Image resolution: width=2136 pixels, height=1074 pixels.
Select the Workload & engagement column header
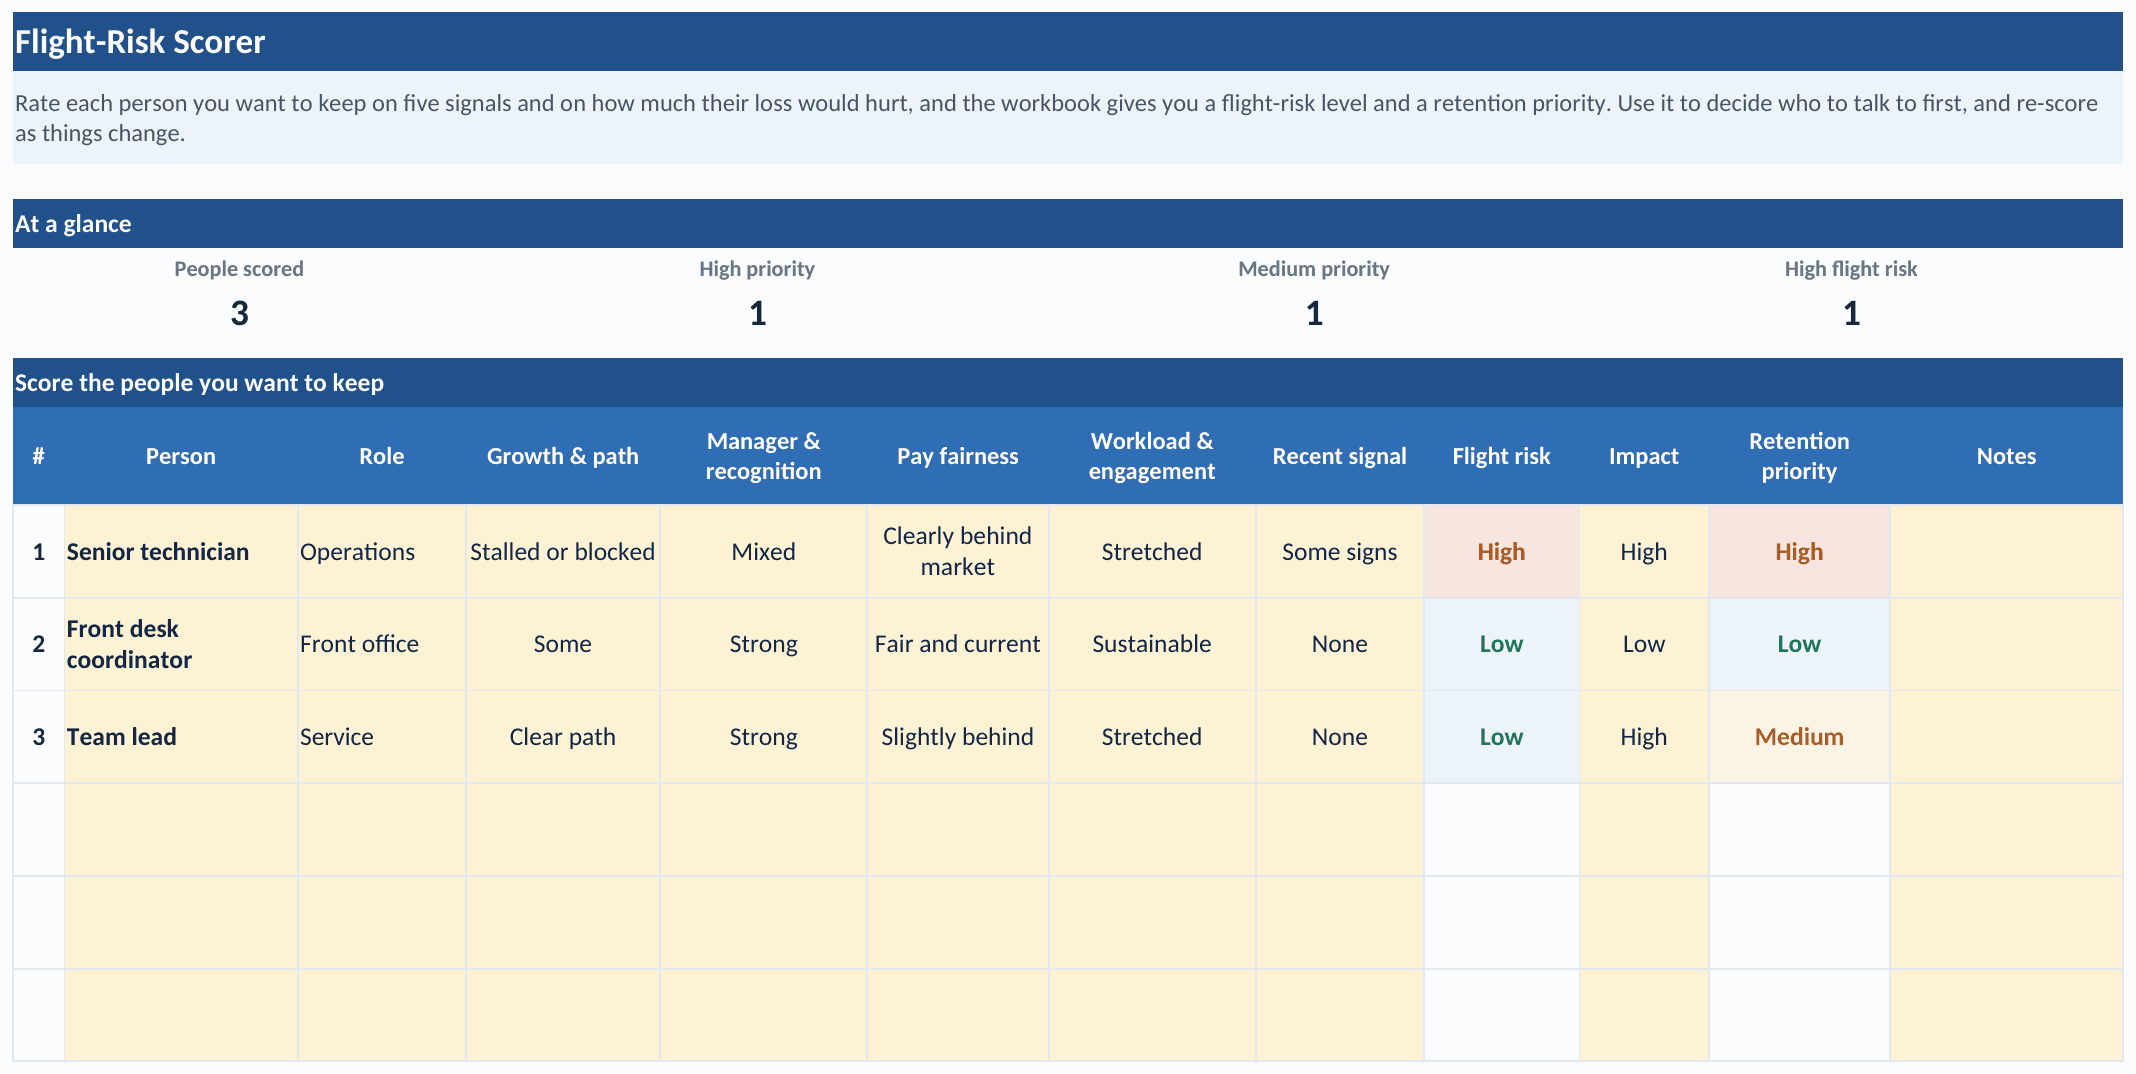[1152, 456]
